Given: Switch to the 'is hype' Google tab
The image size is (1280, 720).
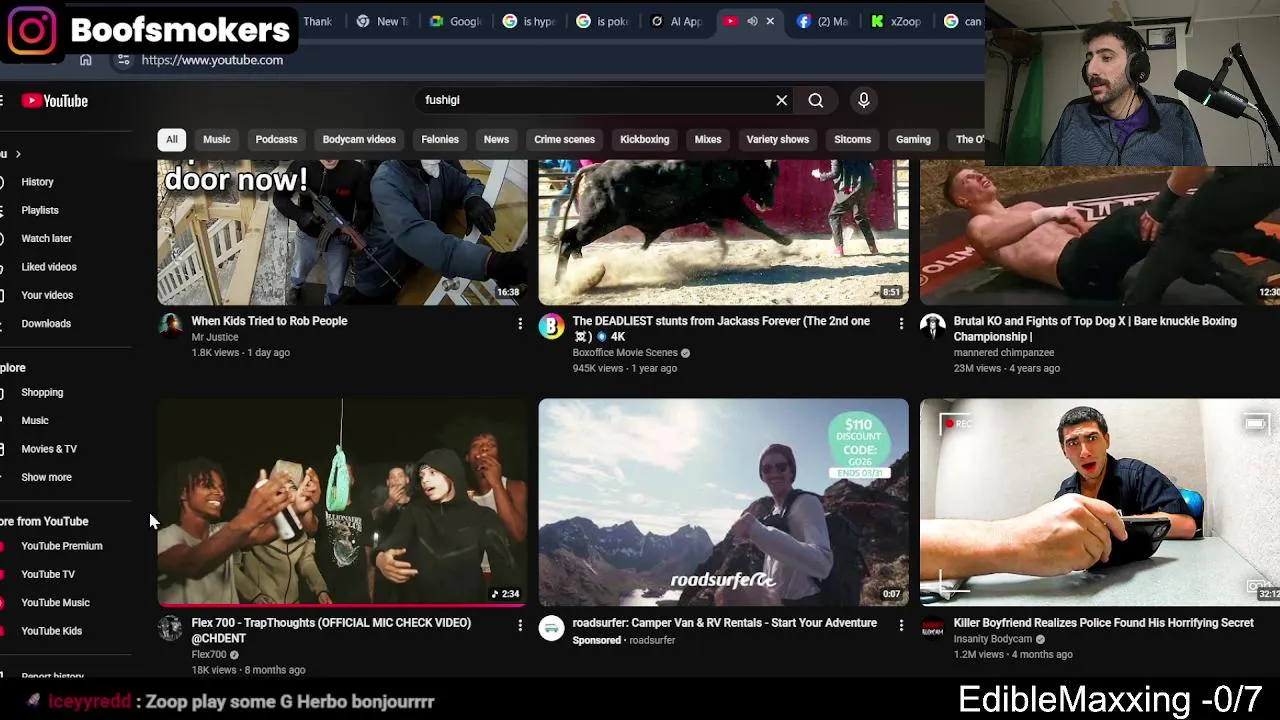Looking at the screenshot, I should 530,21.
